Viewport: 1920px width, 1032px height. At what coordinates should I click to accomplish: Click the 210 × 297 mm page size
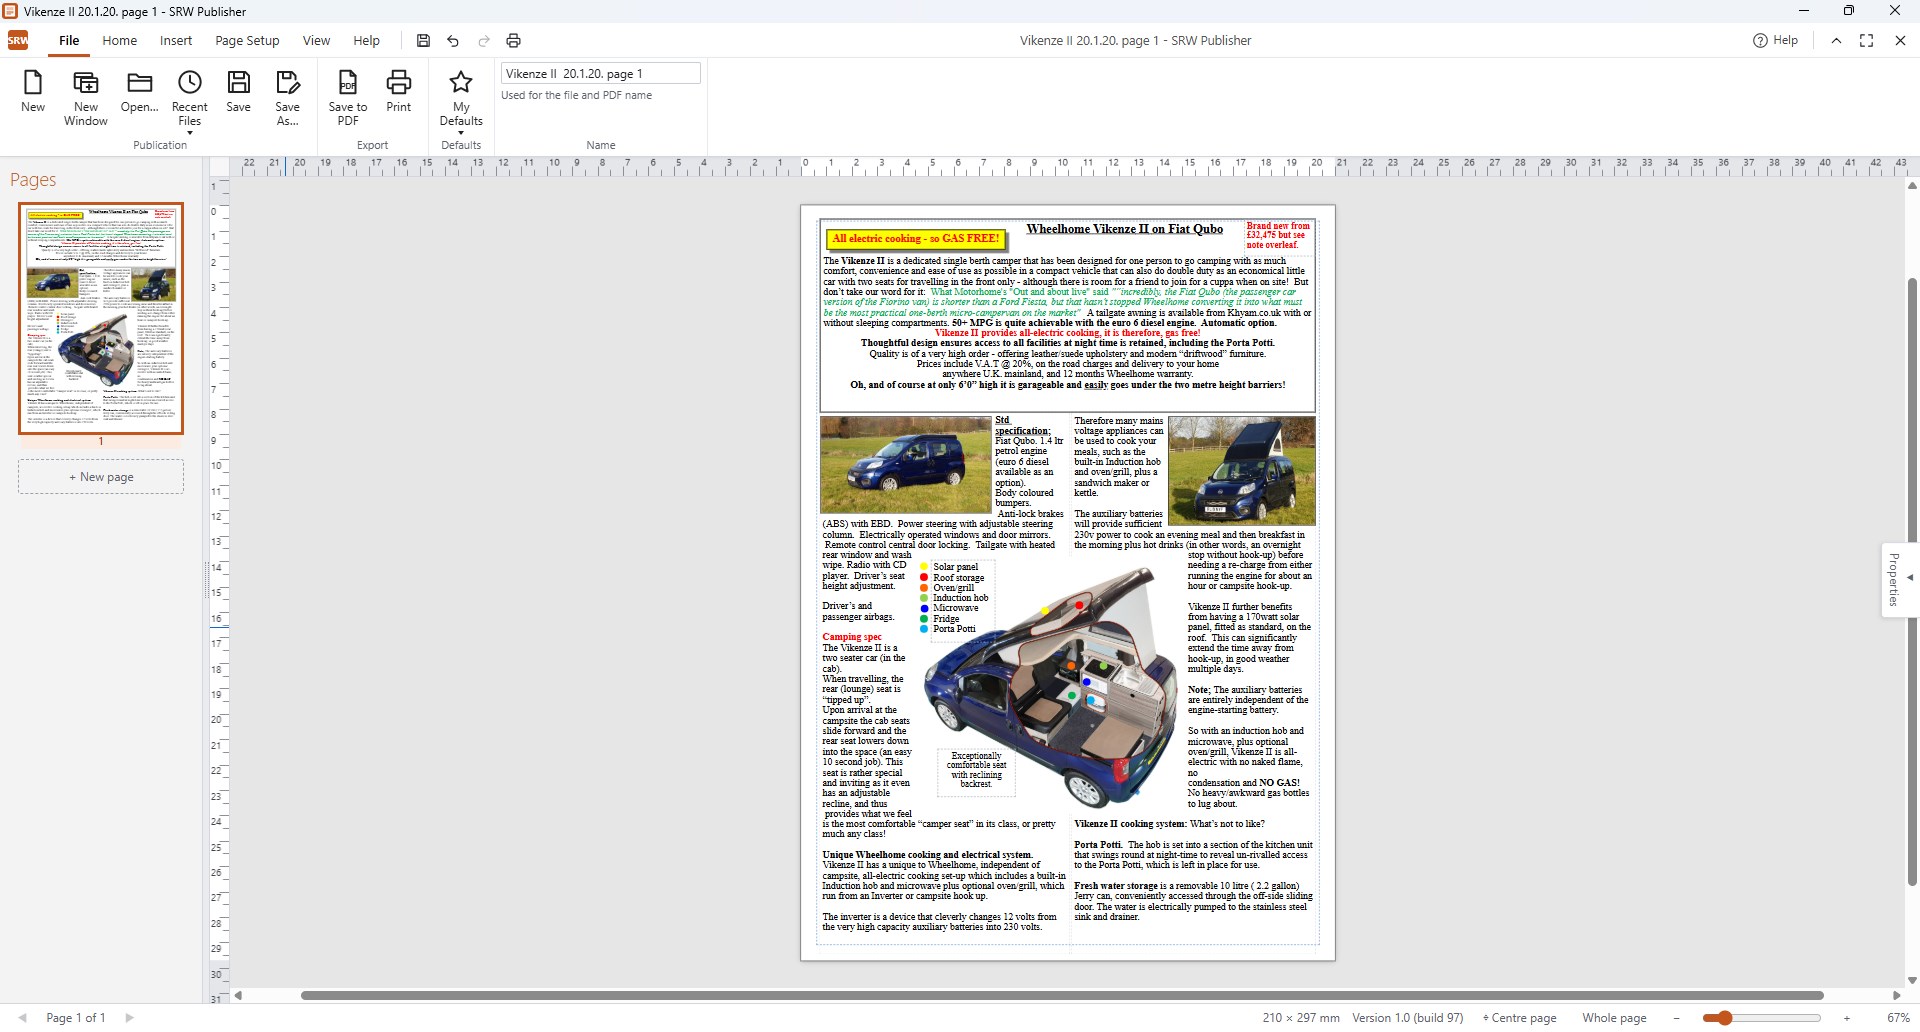point(1300,1018)
